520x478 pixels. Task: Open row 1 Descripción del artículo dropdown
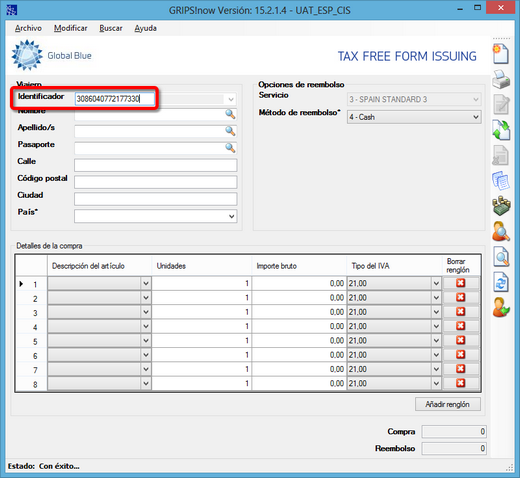coord(146,284)
